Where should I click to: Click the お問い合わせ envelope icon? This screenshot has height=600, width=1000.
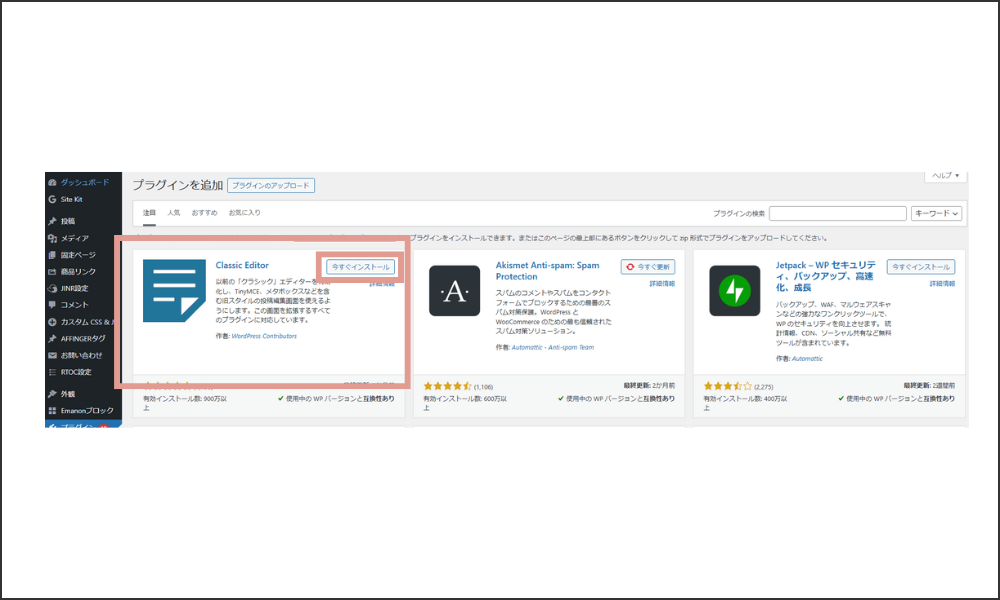(x=52, y=355)
